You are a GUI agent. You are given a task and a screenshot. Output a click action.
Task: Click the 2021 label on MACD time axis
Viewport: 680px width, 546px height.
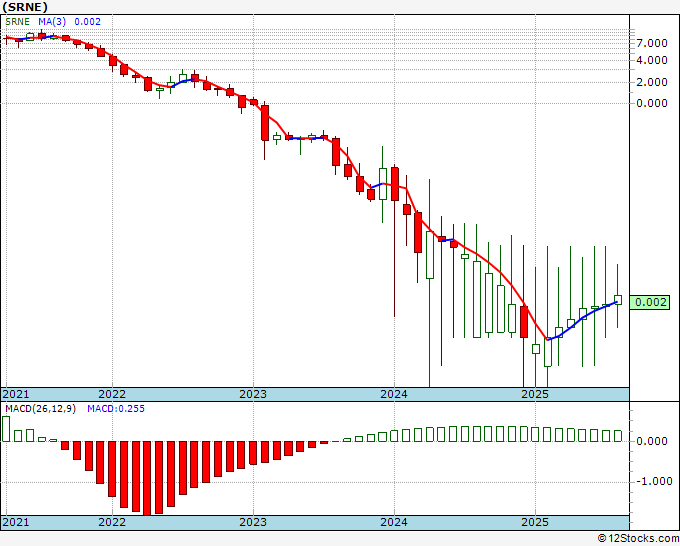(16, 522)
